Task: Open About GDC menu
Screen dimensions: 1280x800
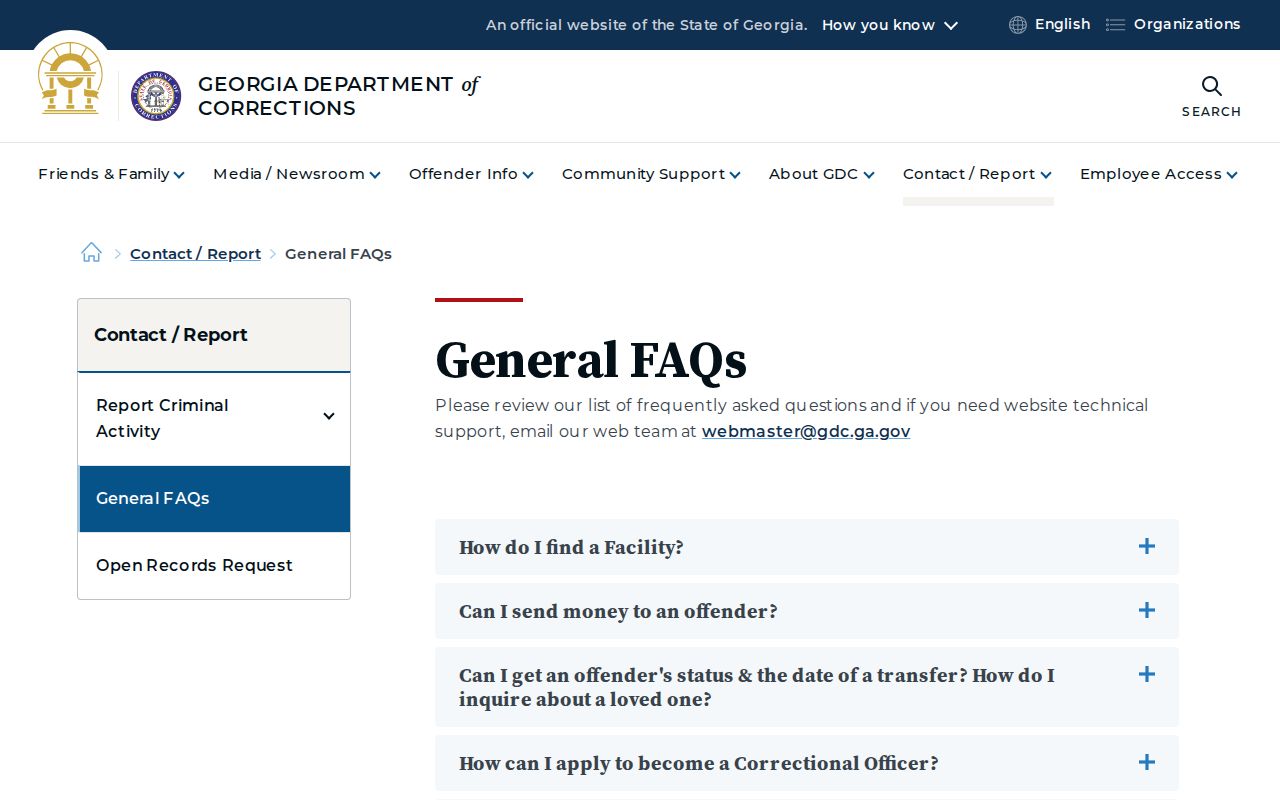Action: 822,174
